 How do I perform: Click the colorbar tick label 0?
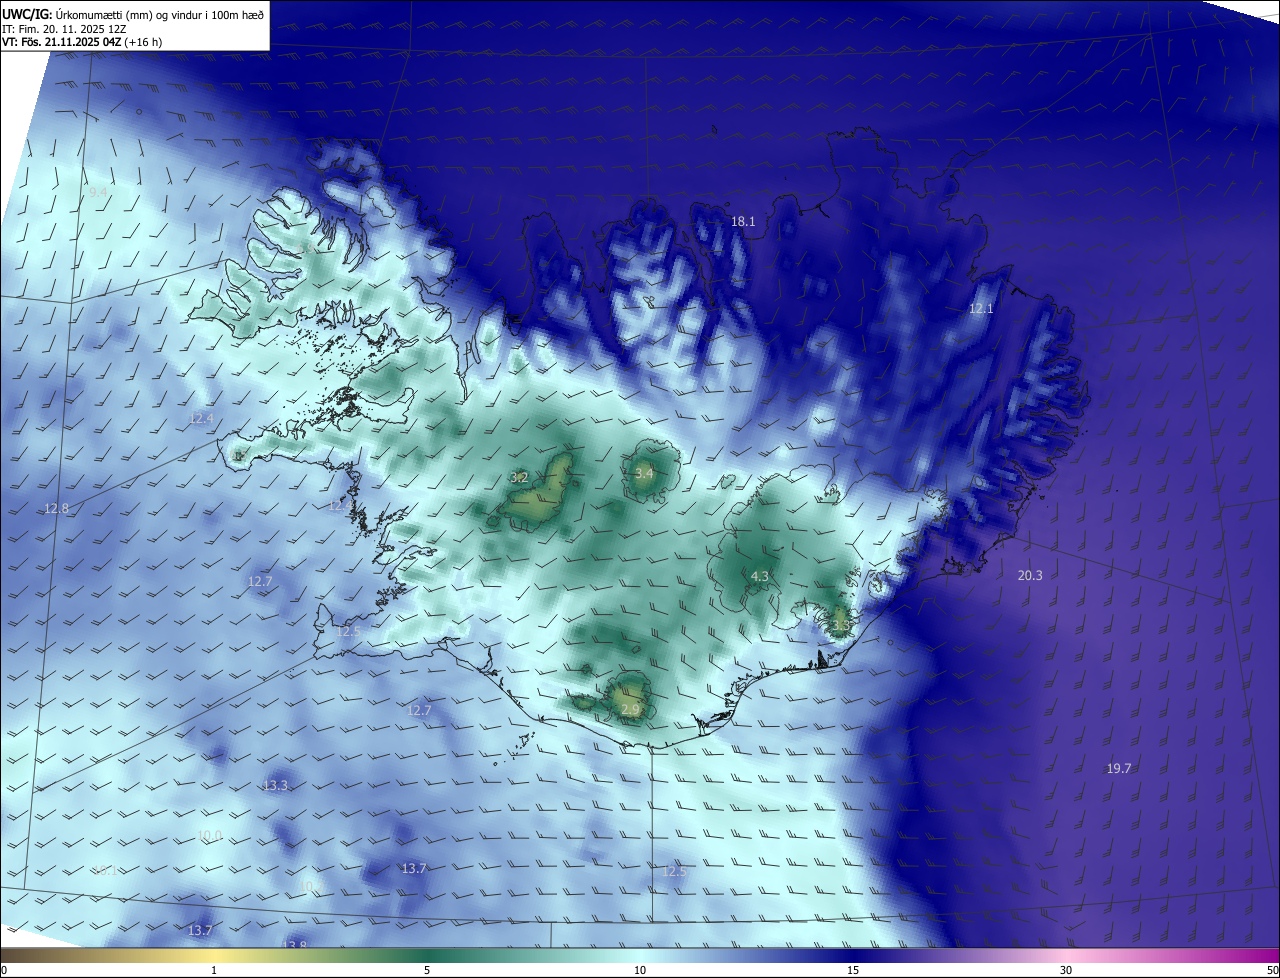(x=4, y=970)
